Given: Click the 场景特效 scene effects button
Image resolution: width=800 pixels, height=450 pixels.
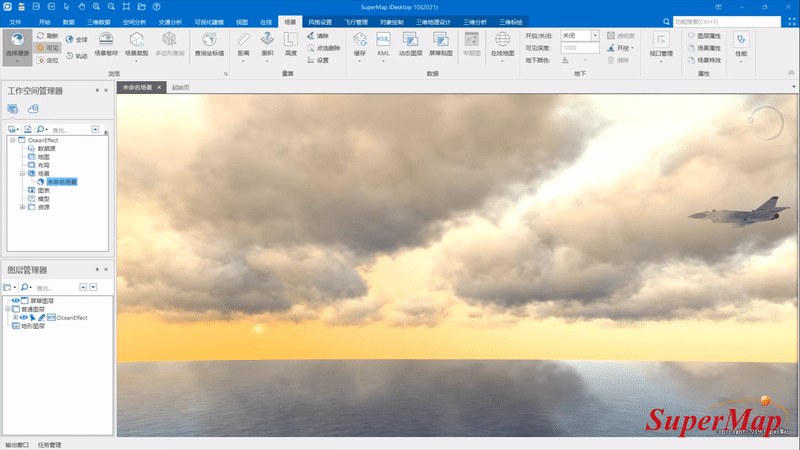Looking at the screenshot, I should point(704,60).
